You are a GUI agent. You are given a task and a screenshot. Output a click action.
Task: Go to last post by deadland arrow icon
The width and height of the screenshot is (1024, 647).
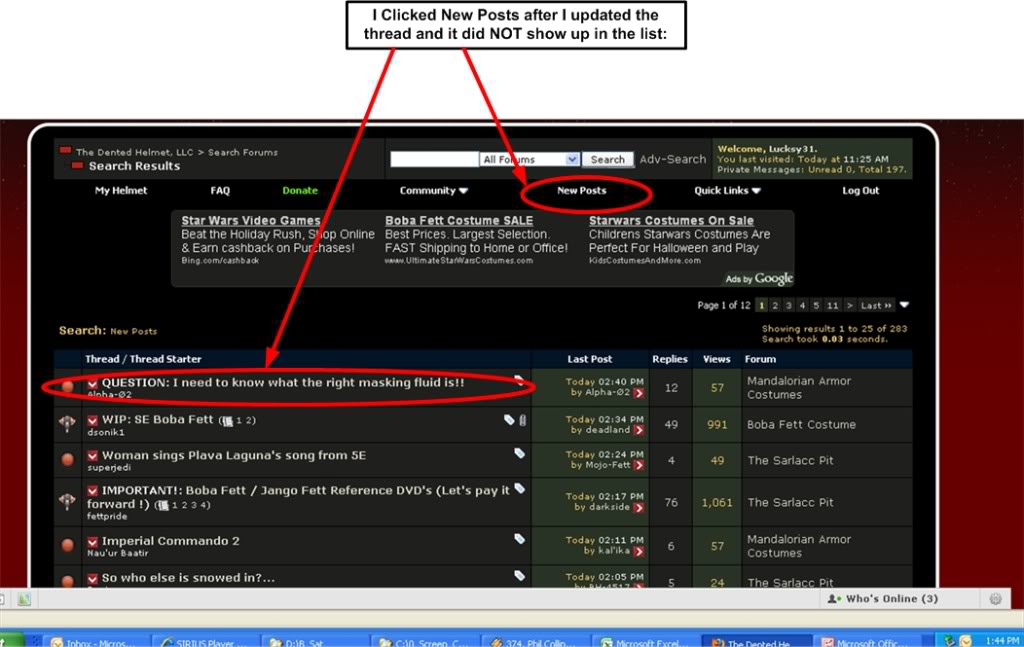[x=639, y=430]
